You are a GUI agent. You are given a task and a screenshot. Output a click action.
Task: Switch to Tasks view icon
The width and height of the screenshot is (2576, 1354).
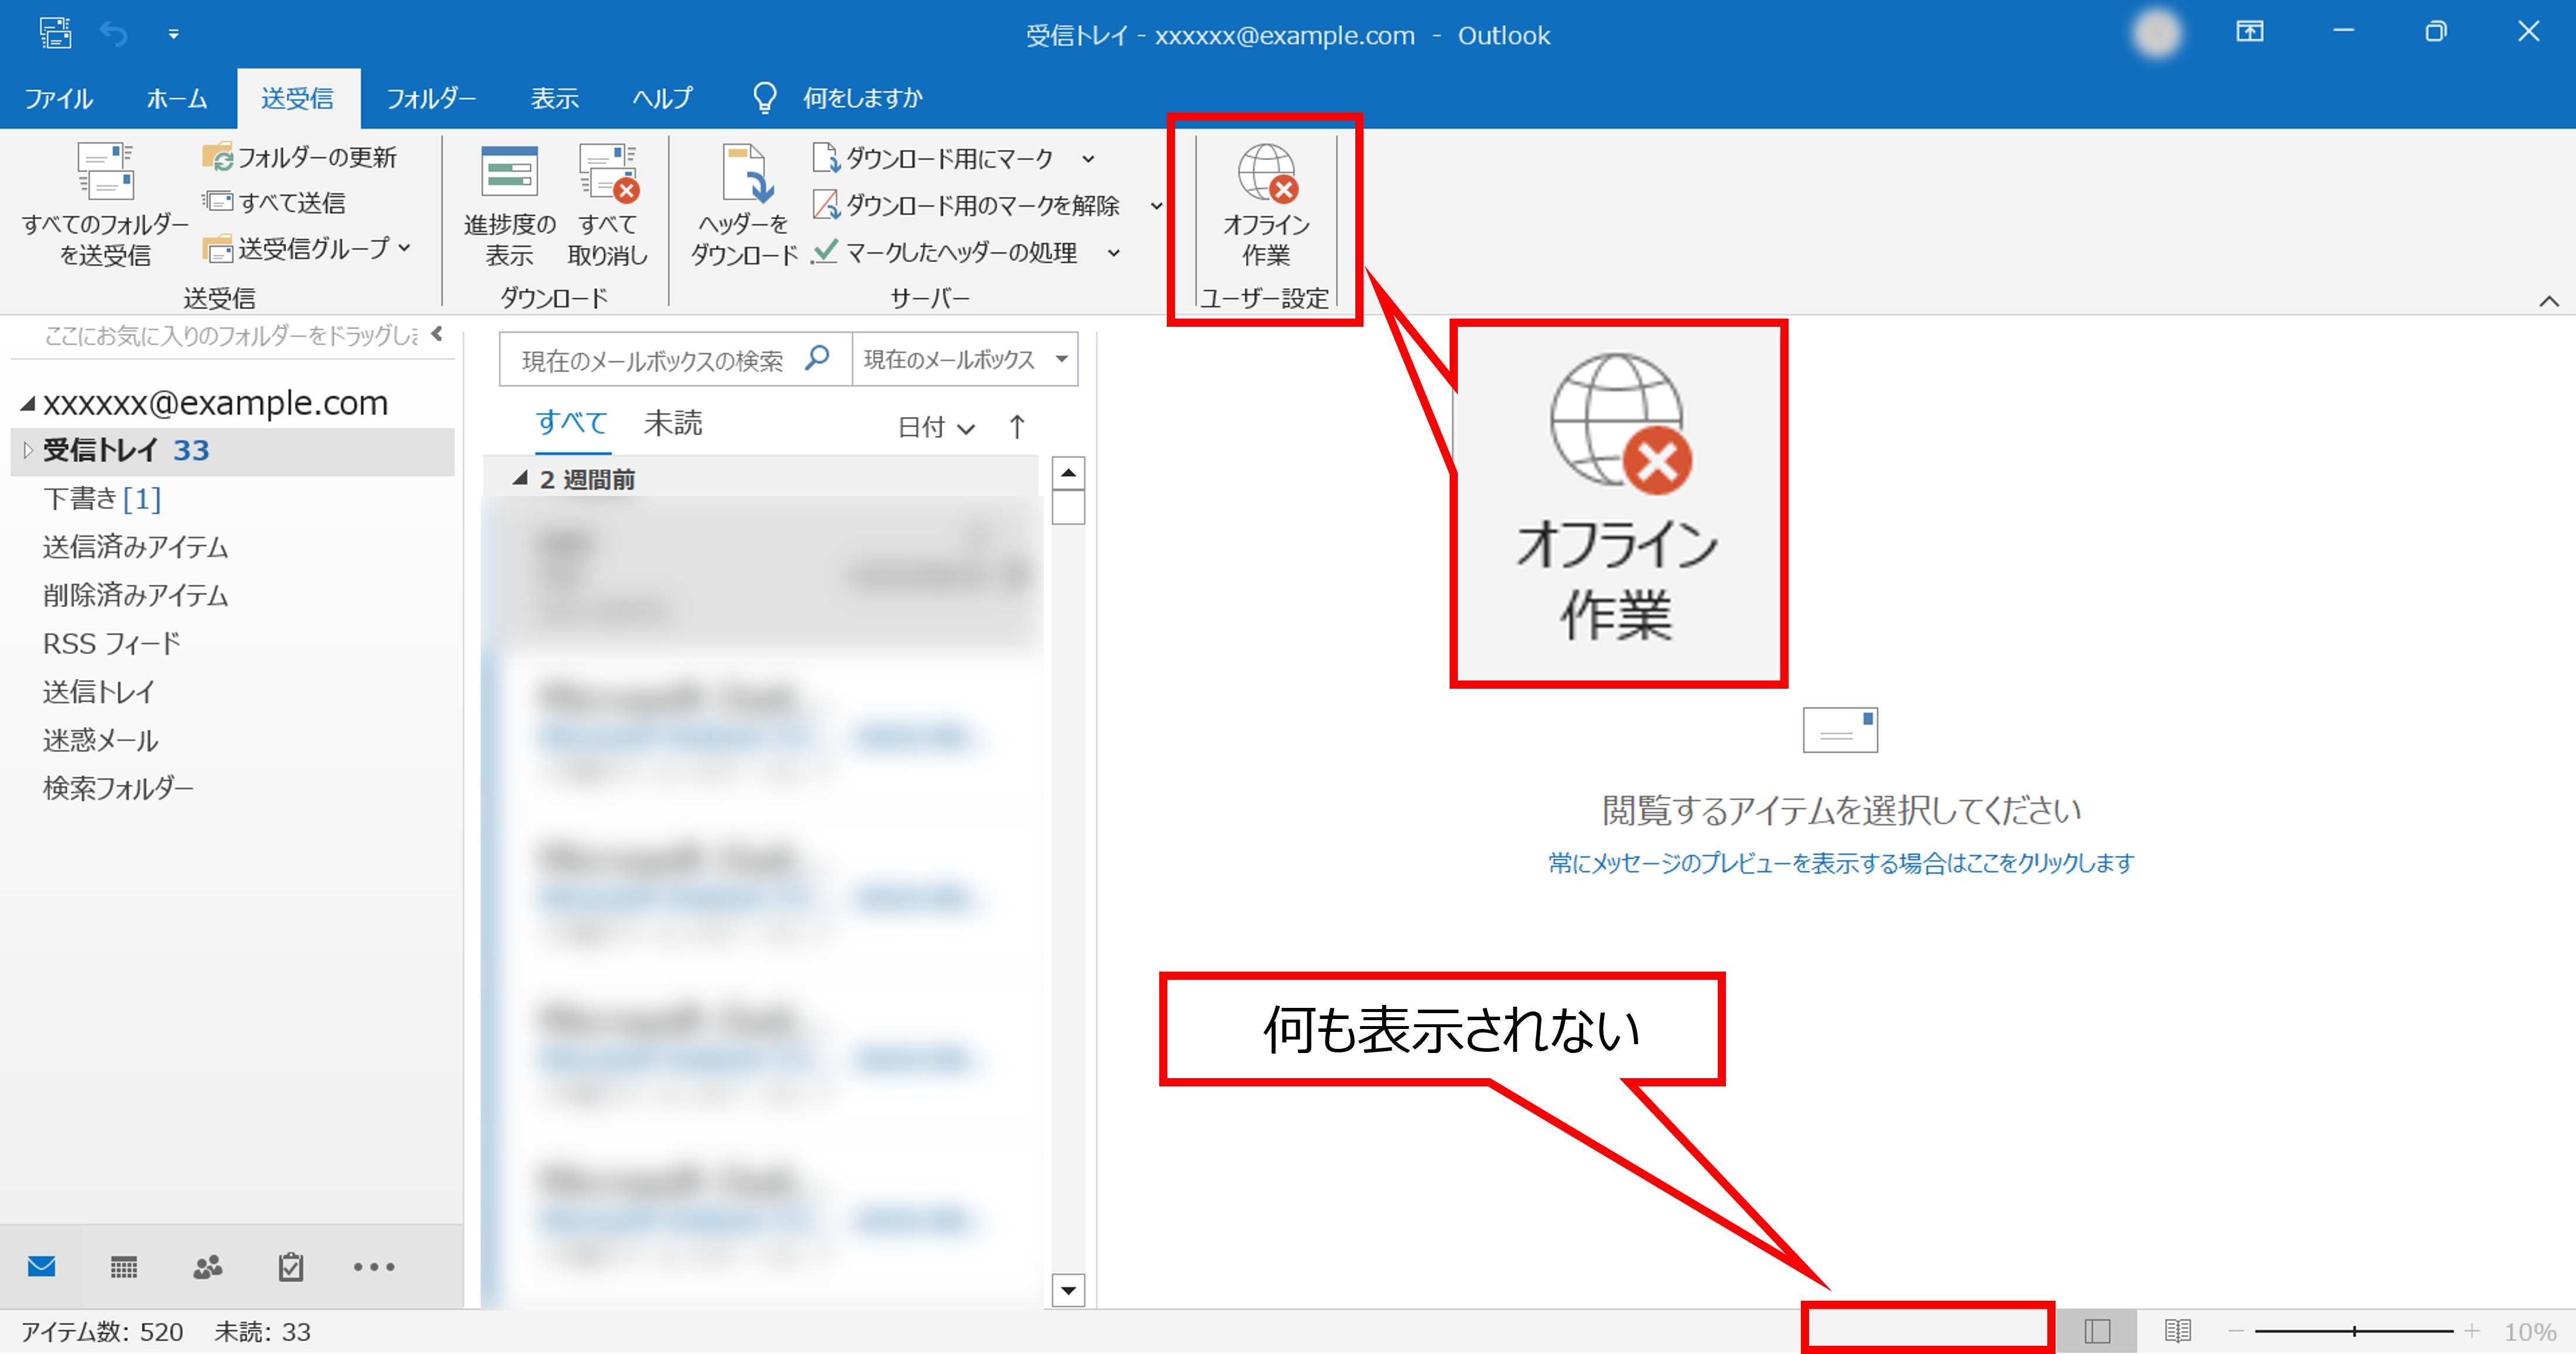point(291,1267)
